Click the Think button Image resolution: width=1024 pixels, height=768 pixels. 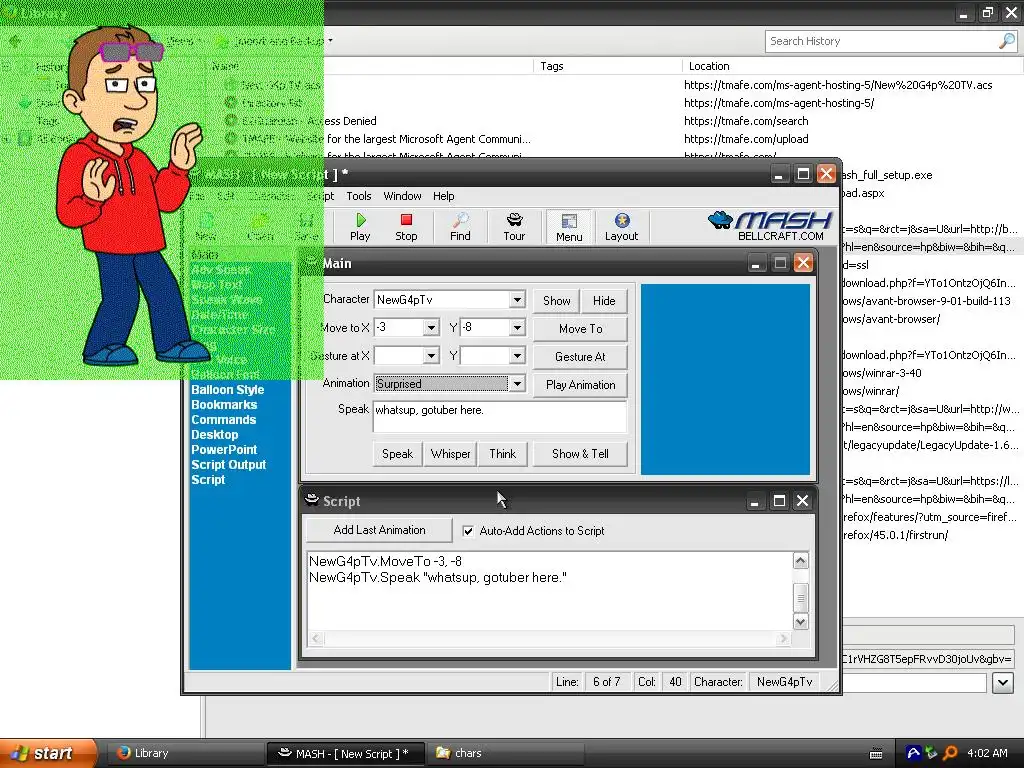[x=502, y=454]
